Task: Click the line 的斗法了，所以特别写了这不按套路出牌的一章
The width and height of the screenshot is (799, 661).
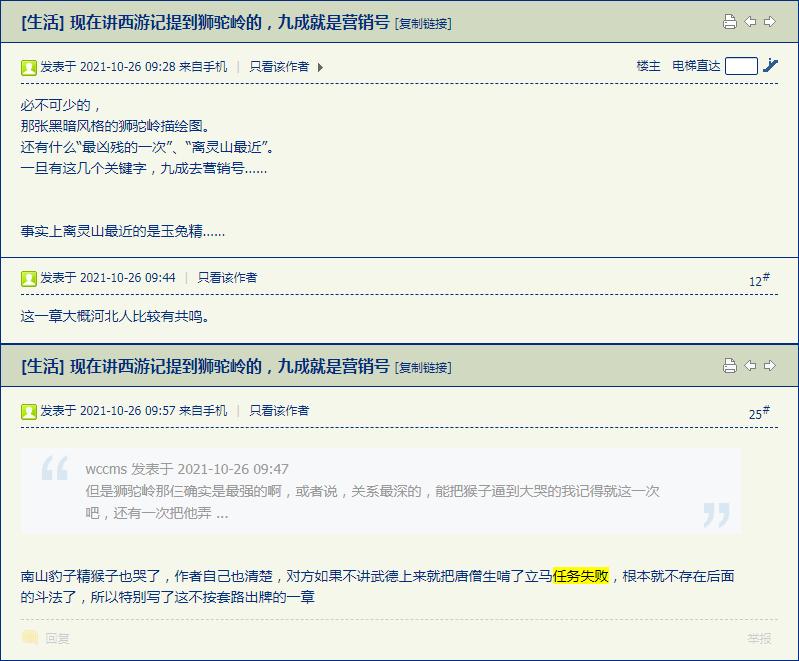Action: point(168,597)
